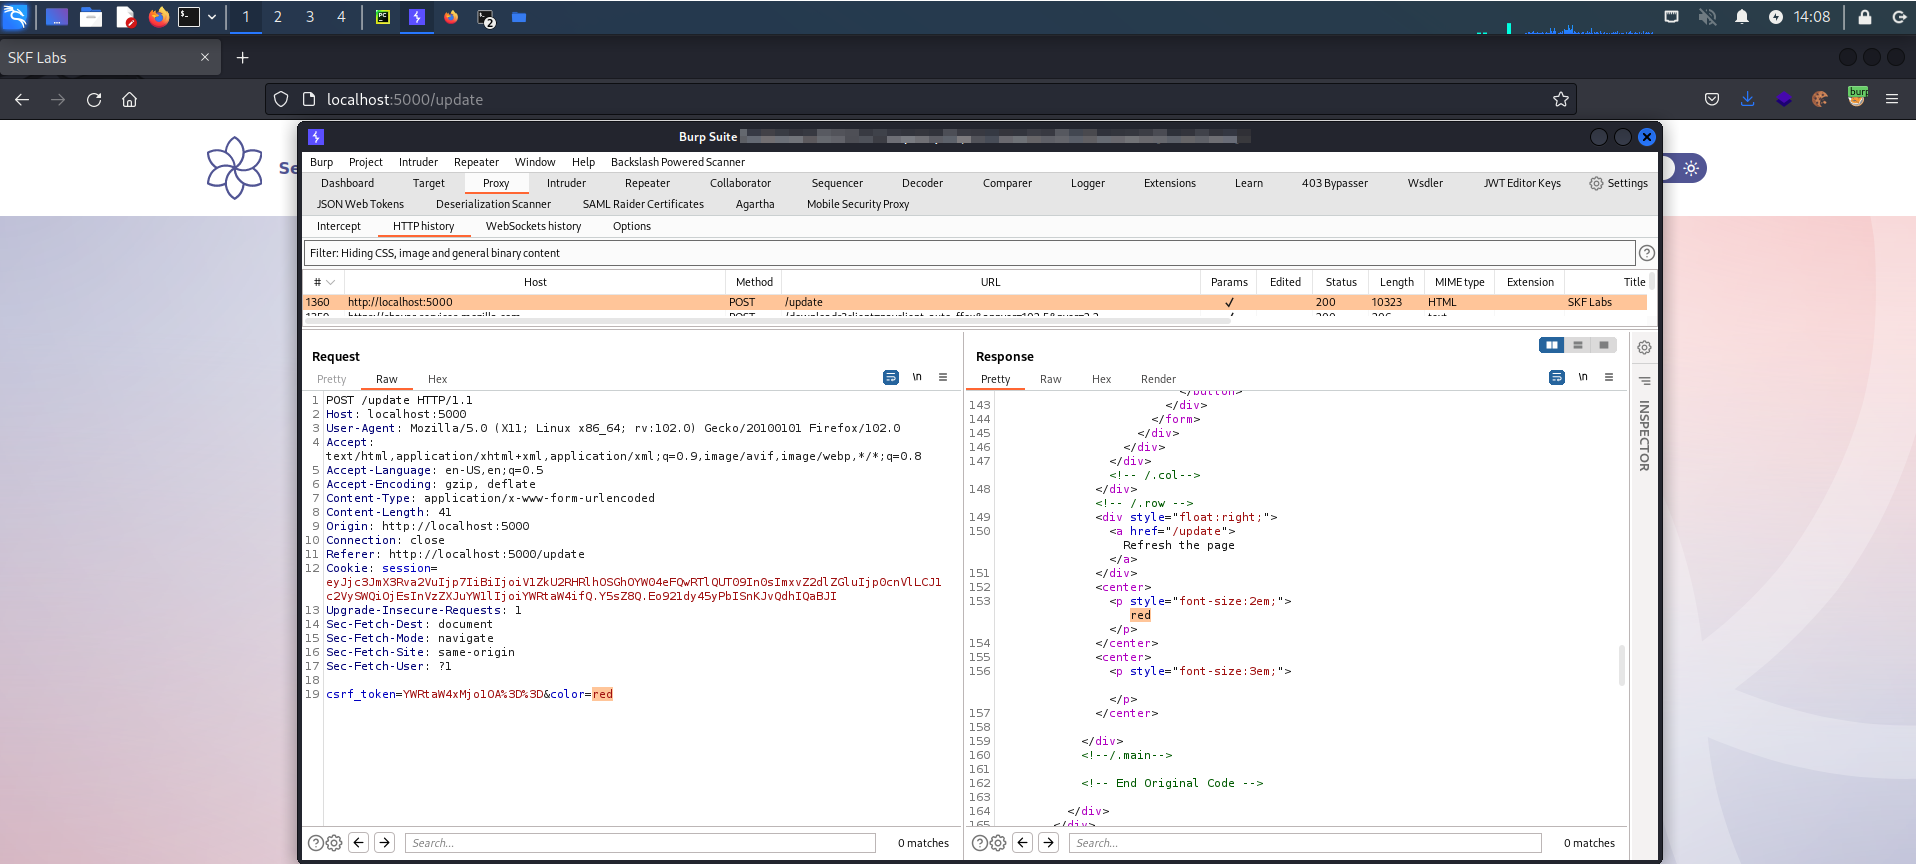Screen dimensions: 1916x864
Task: Open Request search settings gear
Action: [334, 843]
